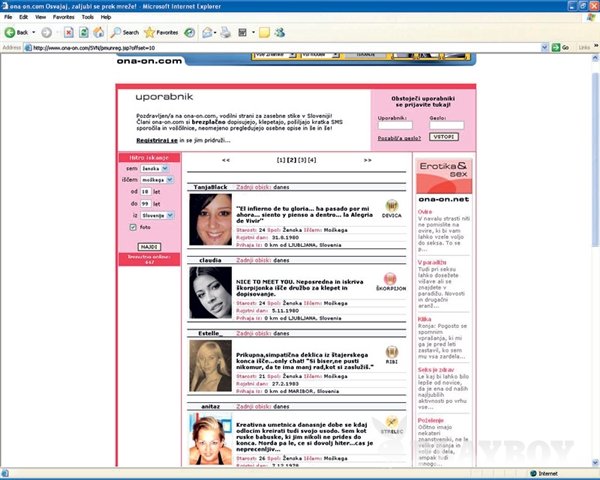The image size is (600, 480).
Task: Click the green Go arrow button
Action: tap(556, 47)
